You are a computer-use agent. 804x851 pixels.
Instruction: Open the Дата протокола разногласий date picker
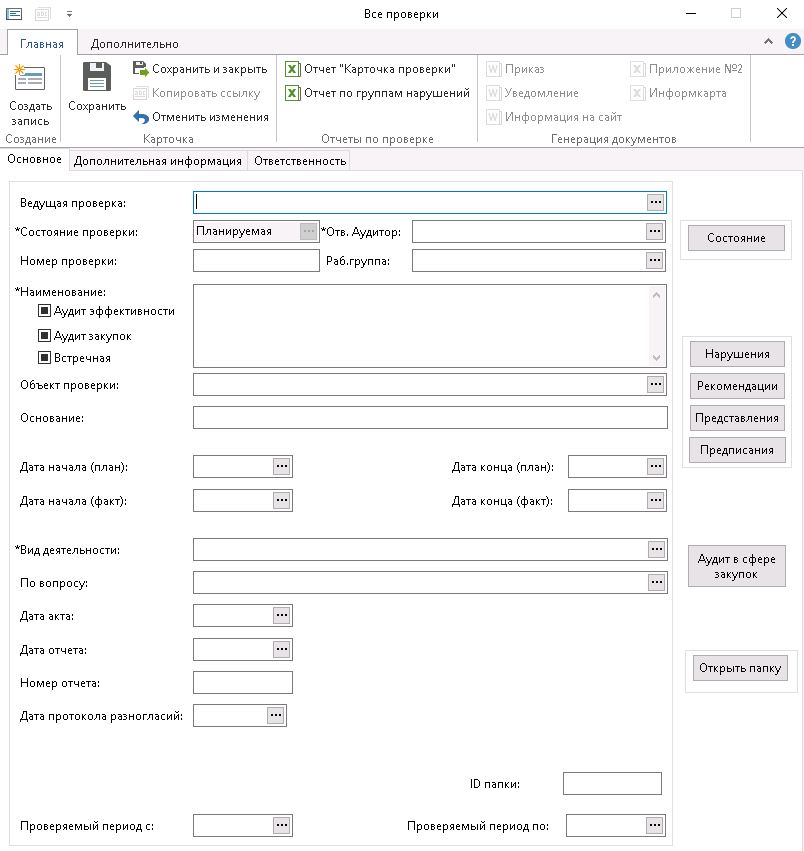[x=276, y=715]
